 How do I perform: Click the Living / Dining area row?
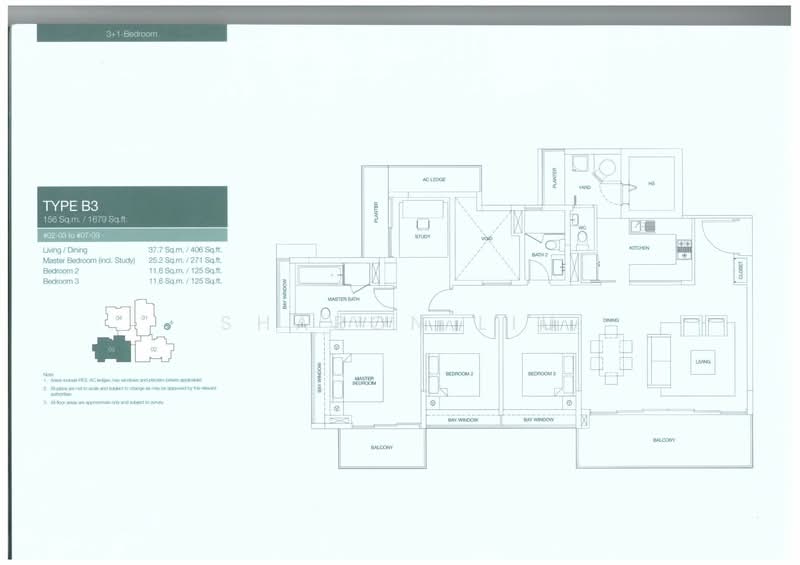coord(131,249)
